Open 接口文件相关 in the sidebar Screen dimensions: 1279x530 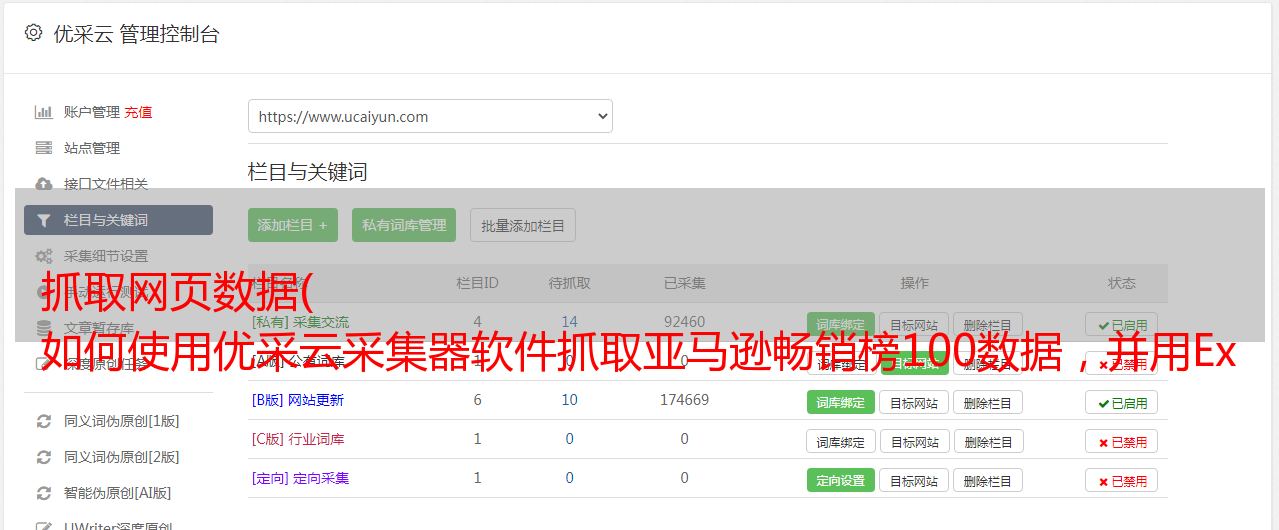pyautogui.click(x=106, y=184)
